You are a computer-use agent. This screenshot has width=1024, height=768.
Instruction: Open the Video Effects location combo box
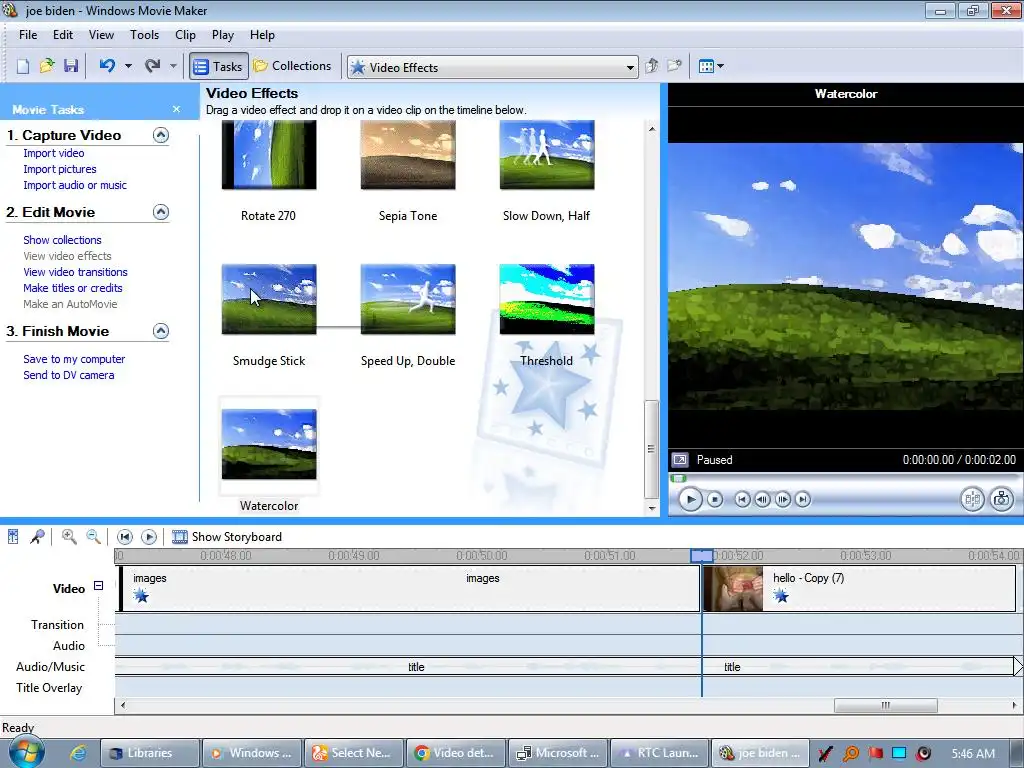pyautogui.click(x=492, y=67)
